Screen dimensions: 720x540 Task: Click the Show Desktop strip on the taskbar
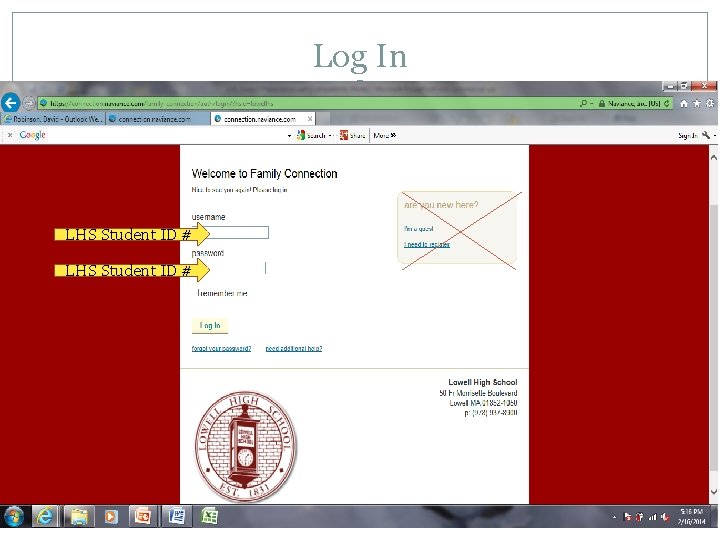716,517
